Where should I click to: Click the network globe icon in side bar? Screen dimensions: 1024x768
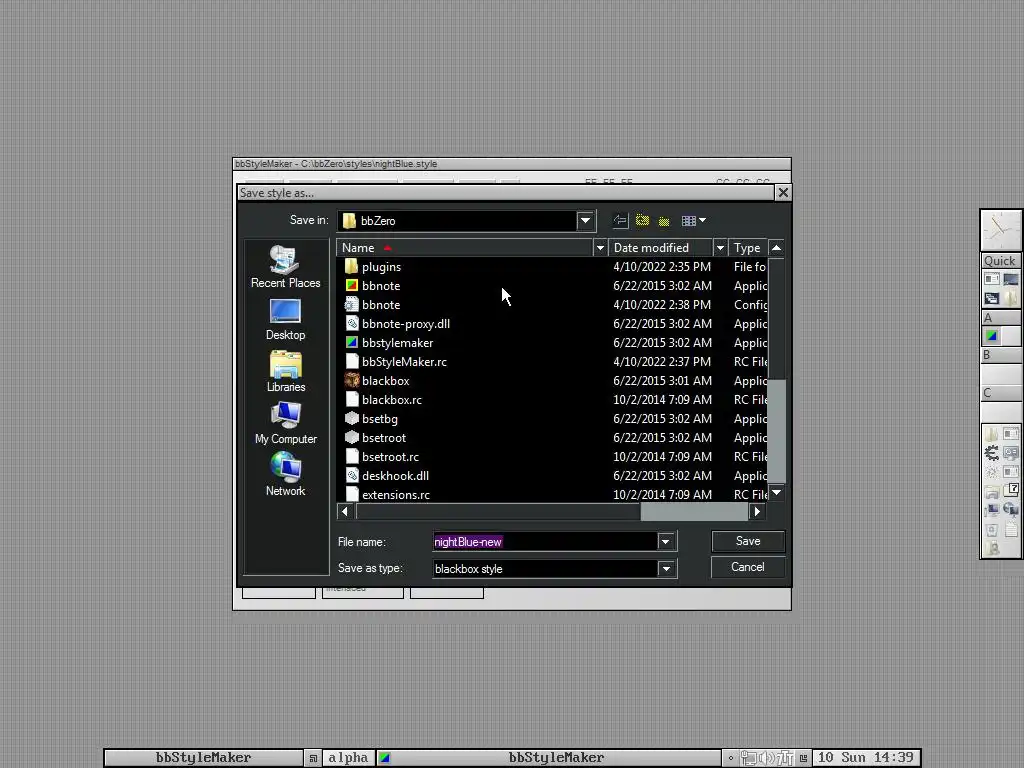[1011, 509]
